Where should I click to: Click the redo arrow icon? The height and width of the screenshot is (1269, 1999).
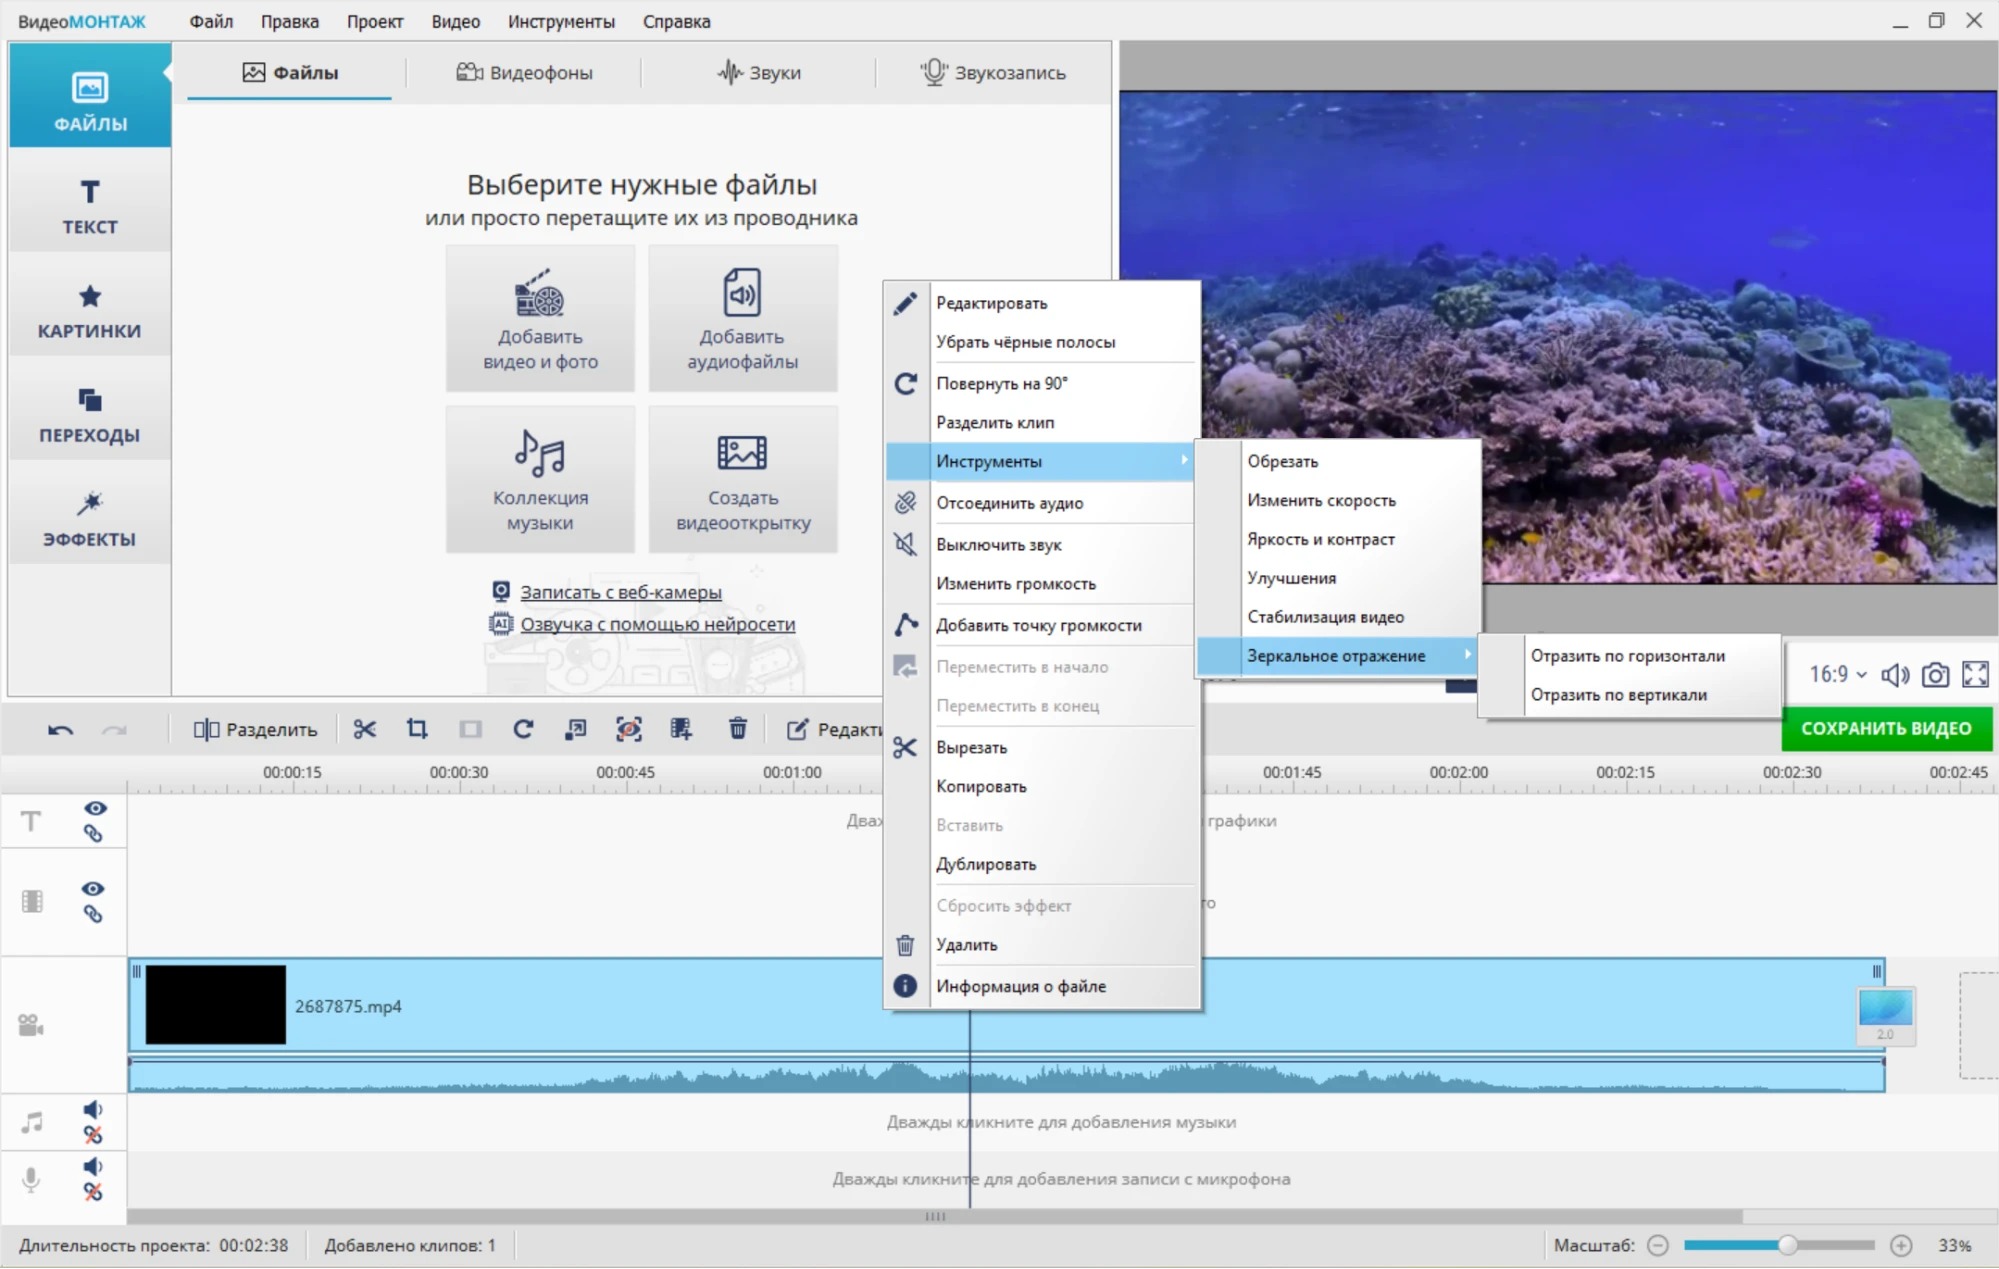[115, 729]
